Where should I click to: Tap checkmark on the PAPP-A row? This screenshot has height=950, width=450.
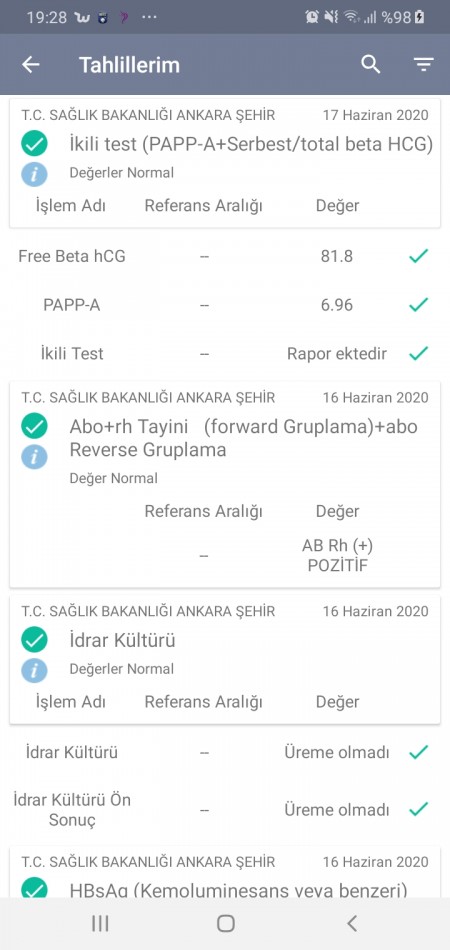point(419,305)
